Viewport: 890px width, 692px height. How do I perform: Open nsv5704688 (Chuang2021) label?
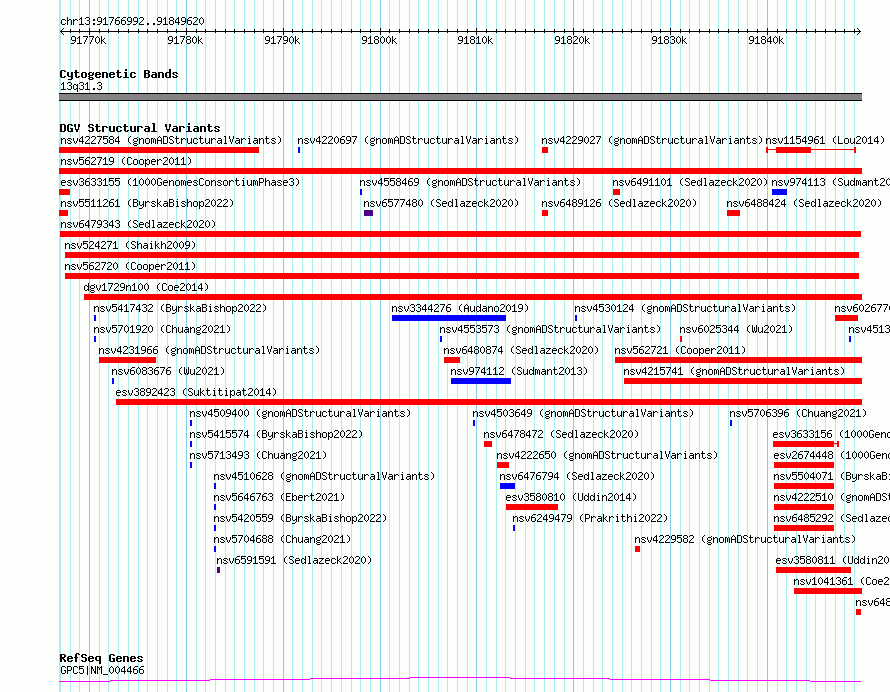tap(282, 539)
